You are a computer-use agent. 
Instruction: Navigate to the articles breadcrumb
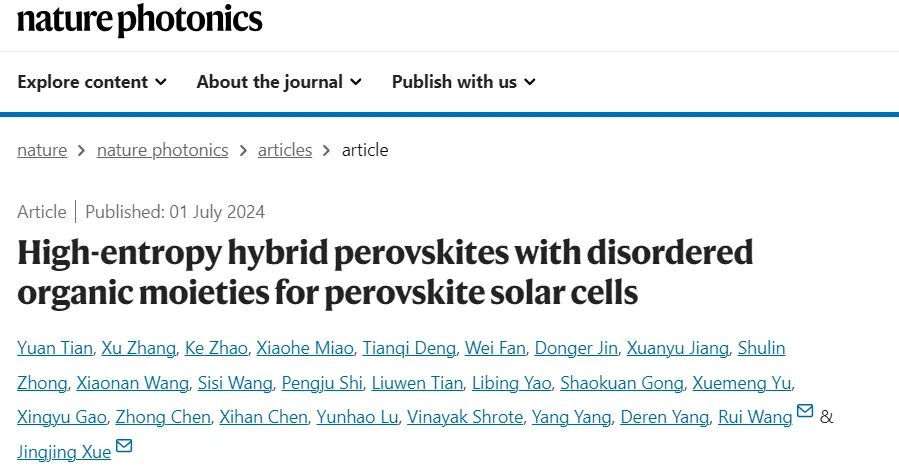pyautogui.click(x=285, y=150)
